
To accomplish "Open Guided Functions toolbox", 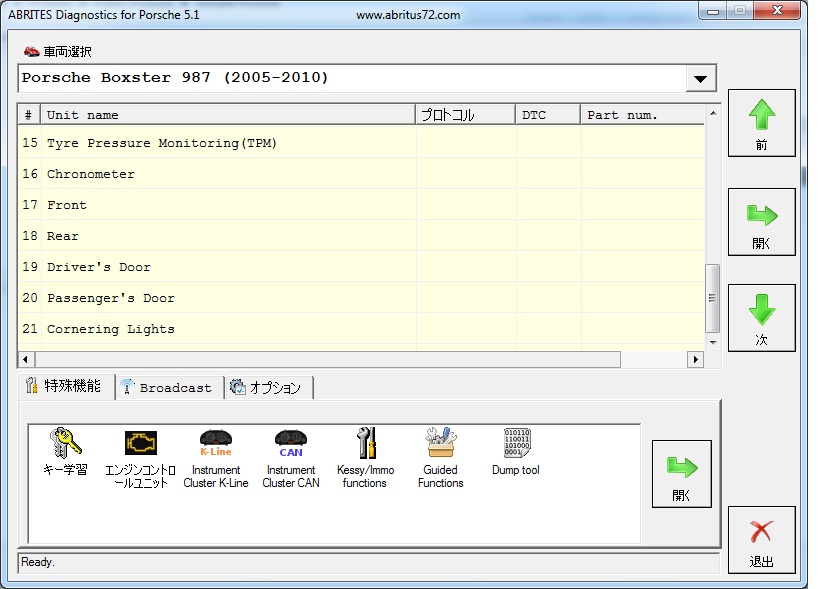I will pyautogui.click(x=440, y=458).
